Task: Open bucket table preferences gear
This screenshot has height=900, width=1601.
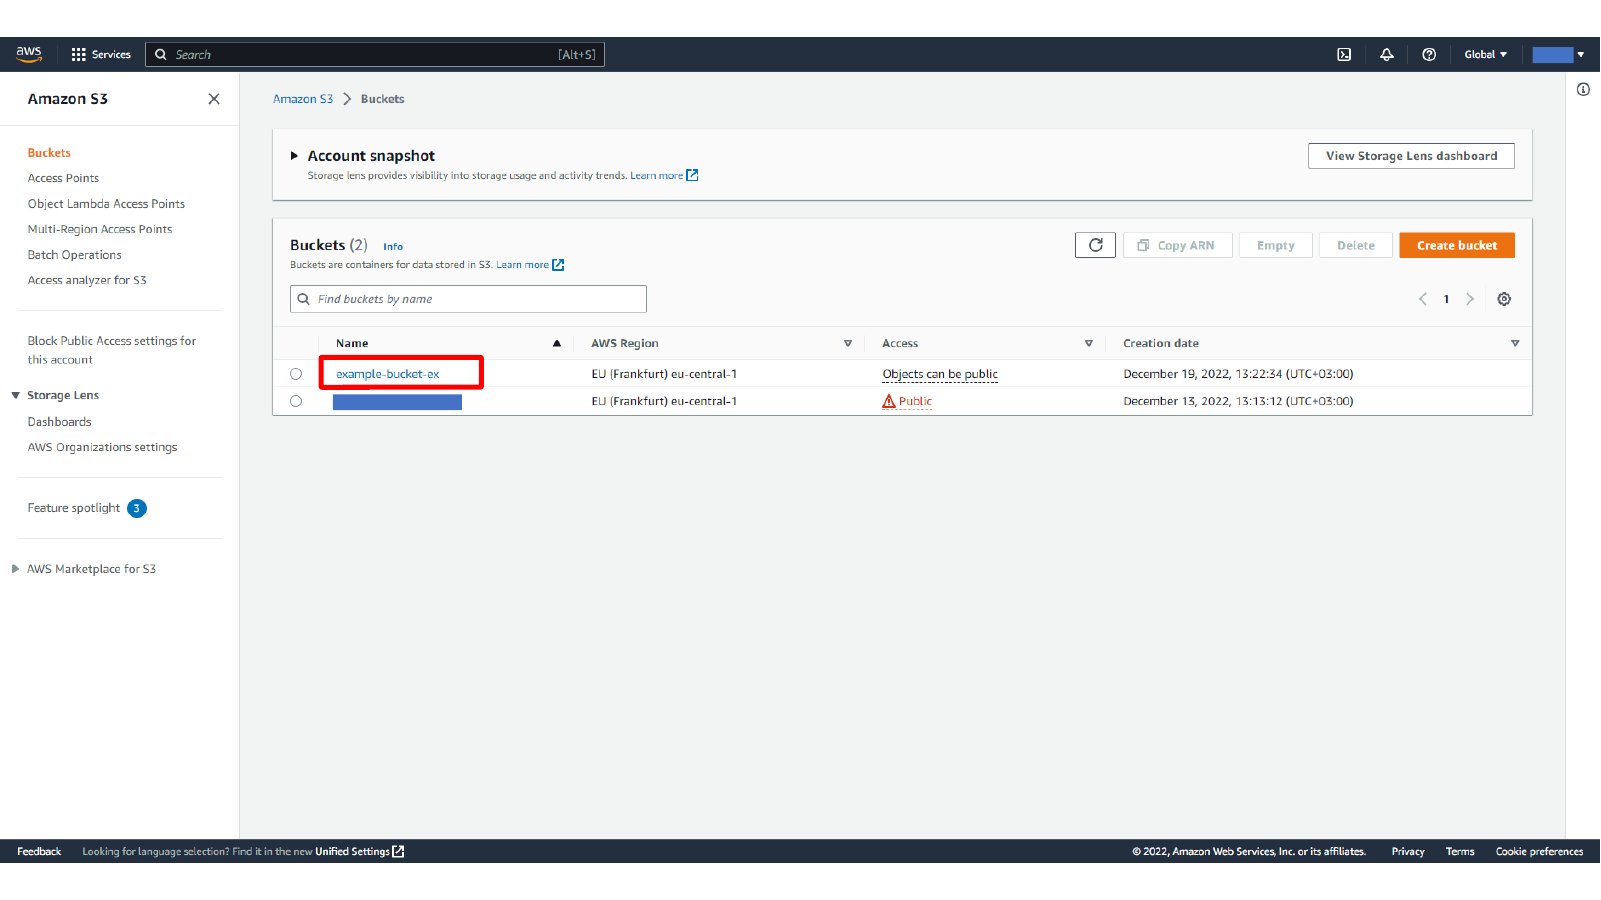Action: pyautogui.click(x=1504, y=299)
